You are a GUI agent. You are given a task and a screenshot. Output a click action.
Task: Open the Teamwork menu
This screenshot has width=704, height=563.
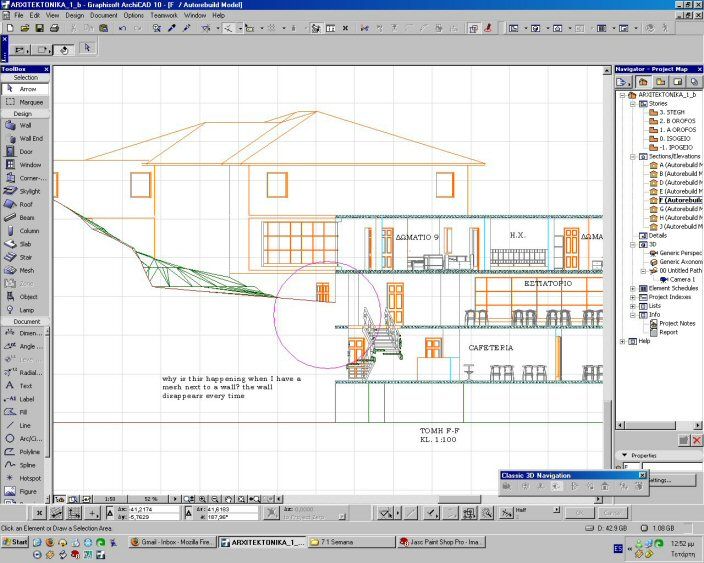(165, 16)
